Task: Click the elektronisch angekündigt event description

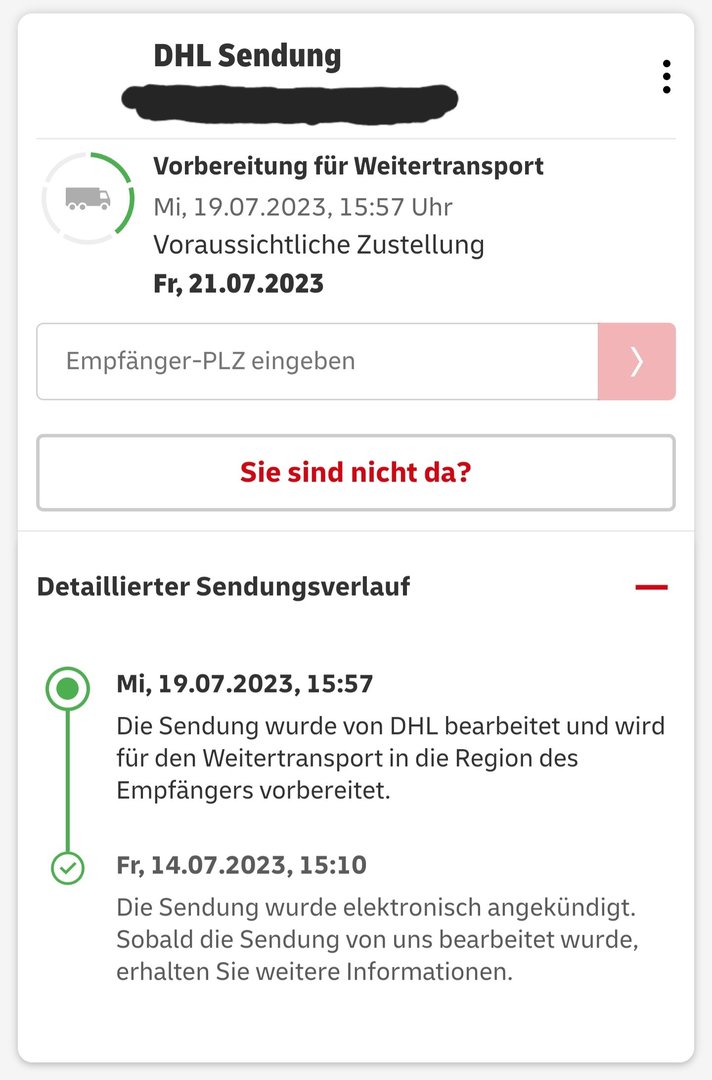Action: [x=377, y=939]
